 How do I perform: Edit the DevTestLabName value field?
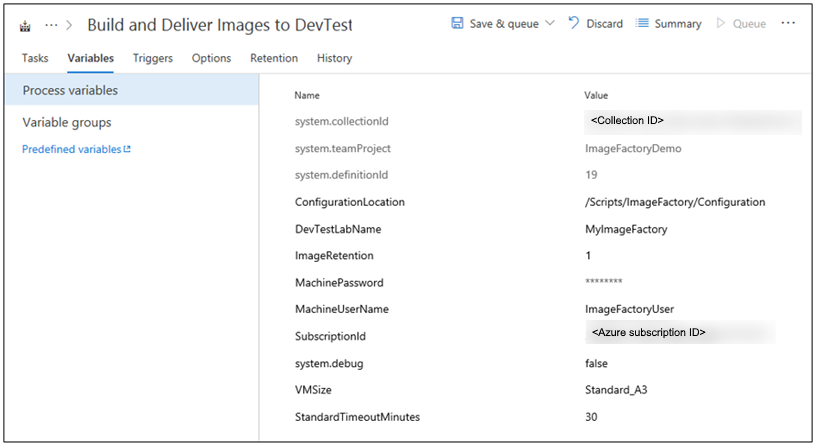626,229
